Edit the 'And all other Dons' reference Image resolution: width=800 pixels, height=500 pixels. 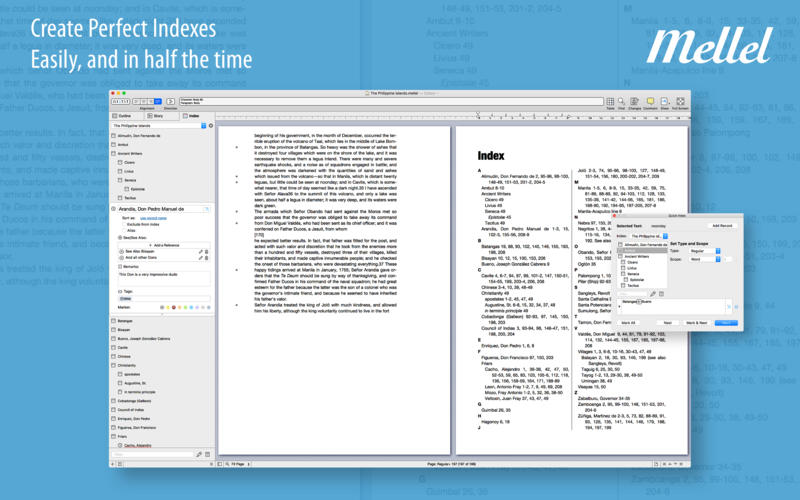[x=200, y=259]
